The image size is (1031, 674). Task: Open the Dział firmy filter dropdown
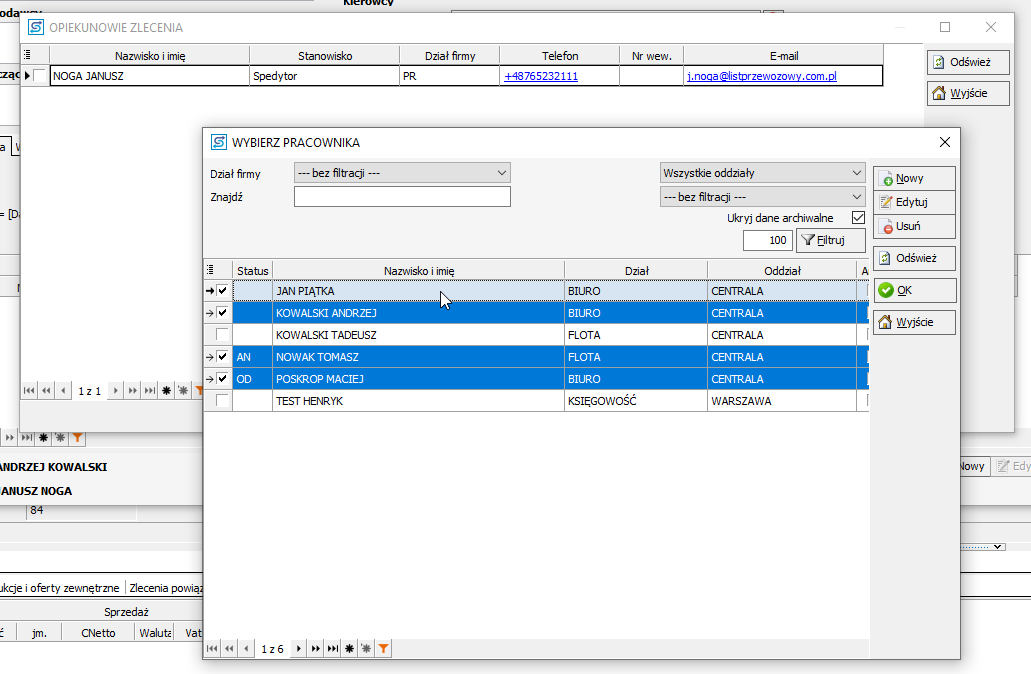tap(402, 173)
